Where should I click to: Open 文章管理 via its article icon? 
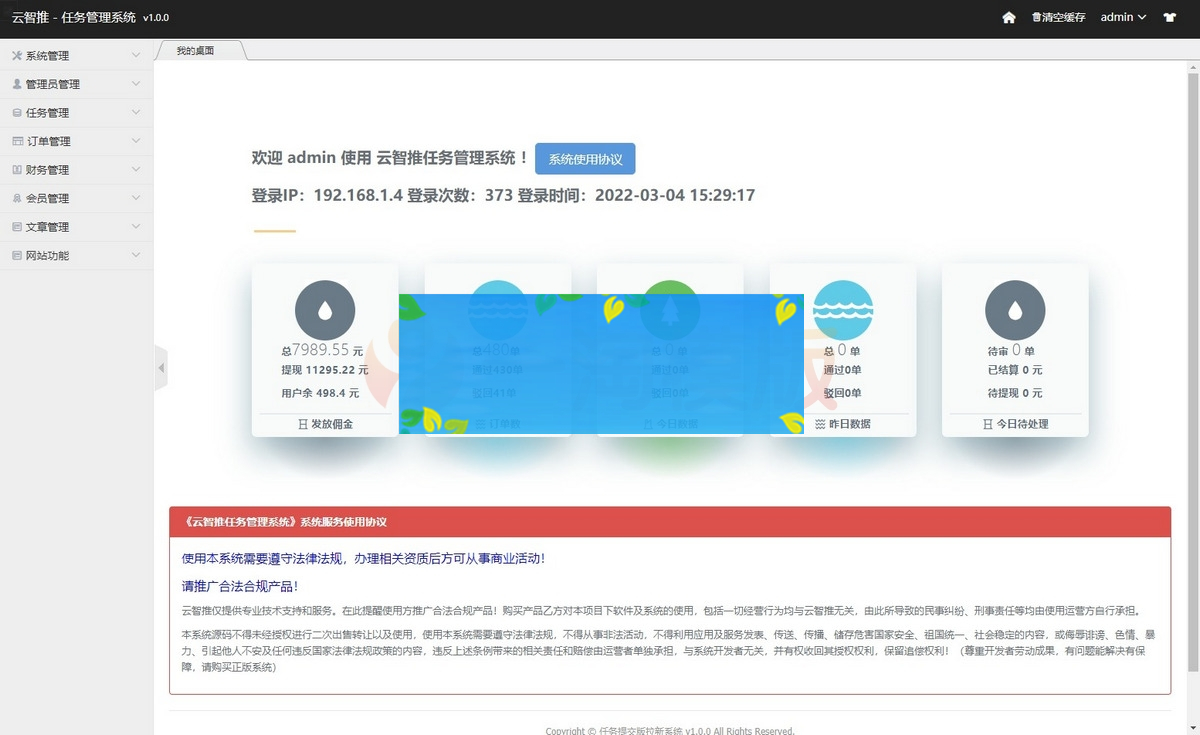click(17, 226)
